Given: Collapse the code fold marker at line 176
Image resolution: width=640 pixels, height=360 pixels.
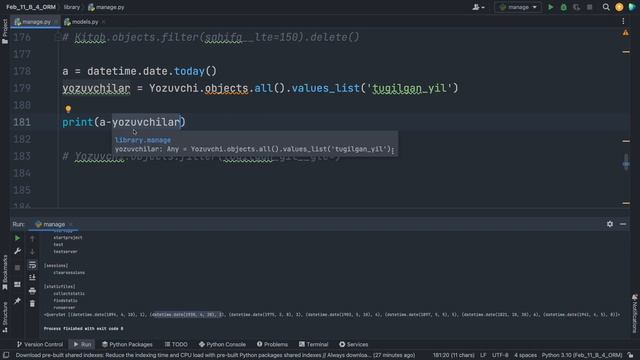Looking at the screenshot, I should (x=57, y=38).
